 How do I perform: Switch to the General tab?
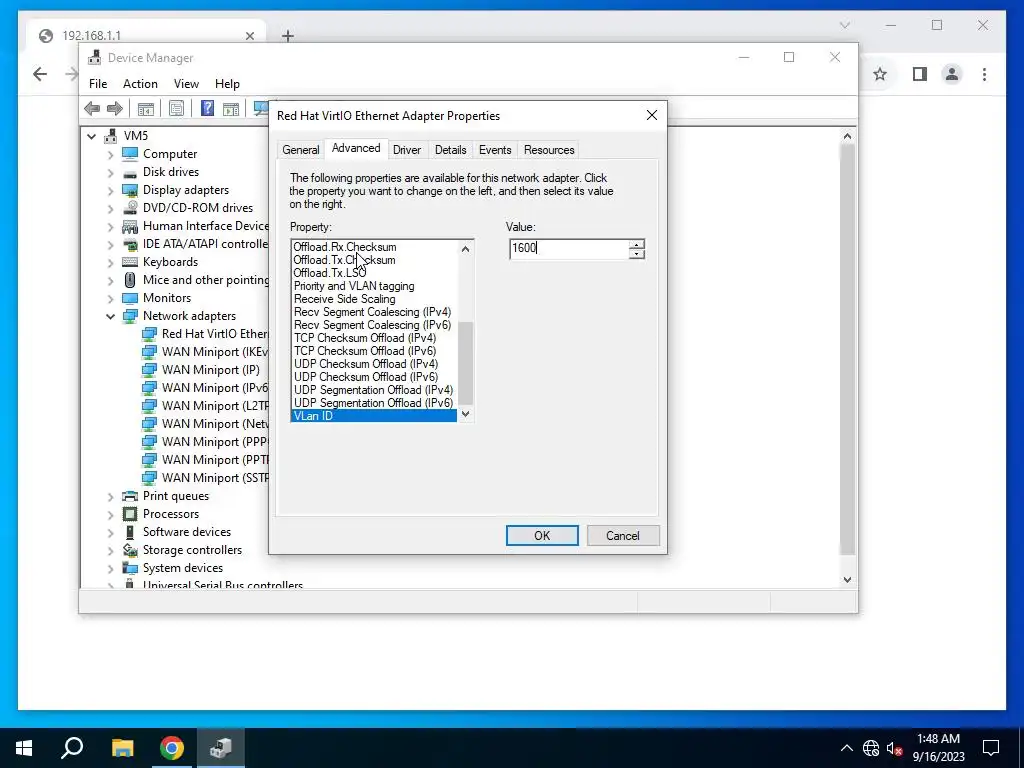click(x=300, y=150)
